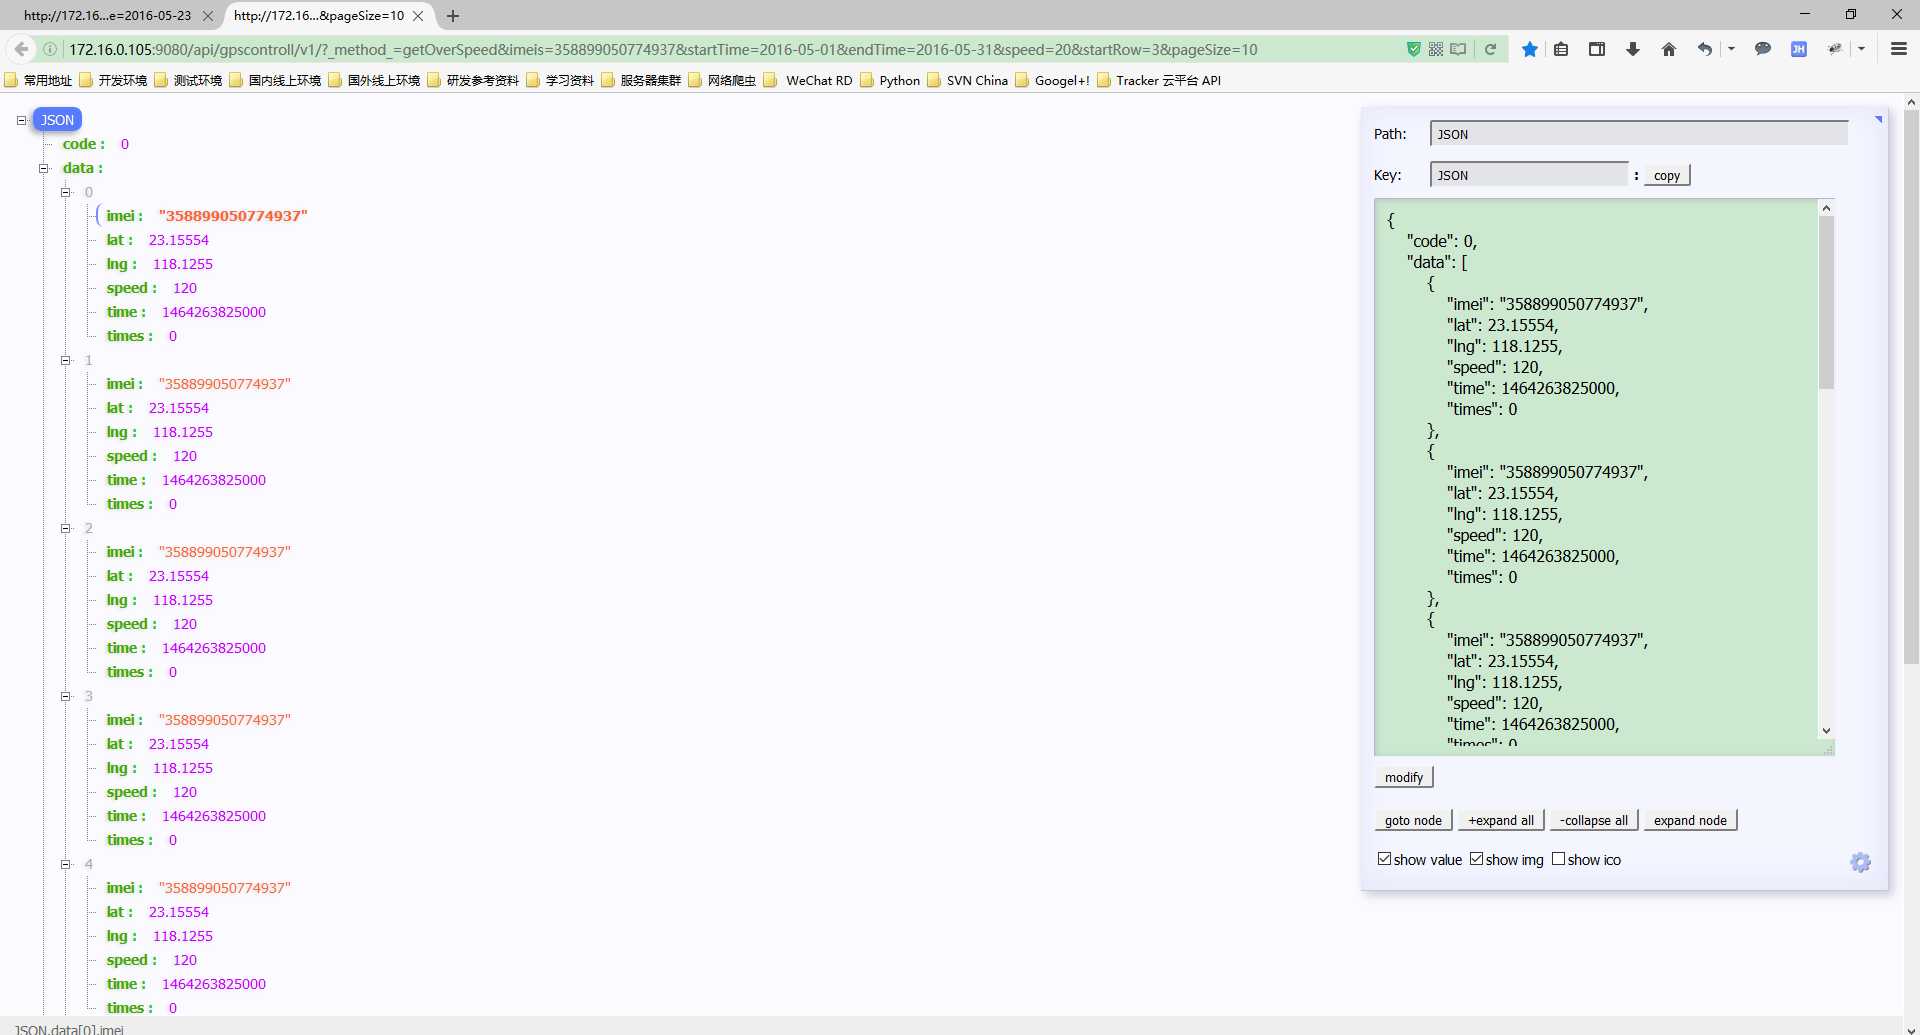The height and width of the screenshot is (1035, 1920).
Task: Collapse data item 4
Action: click(65, 864)
